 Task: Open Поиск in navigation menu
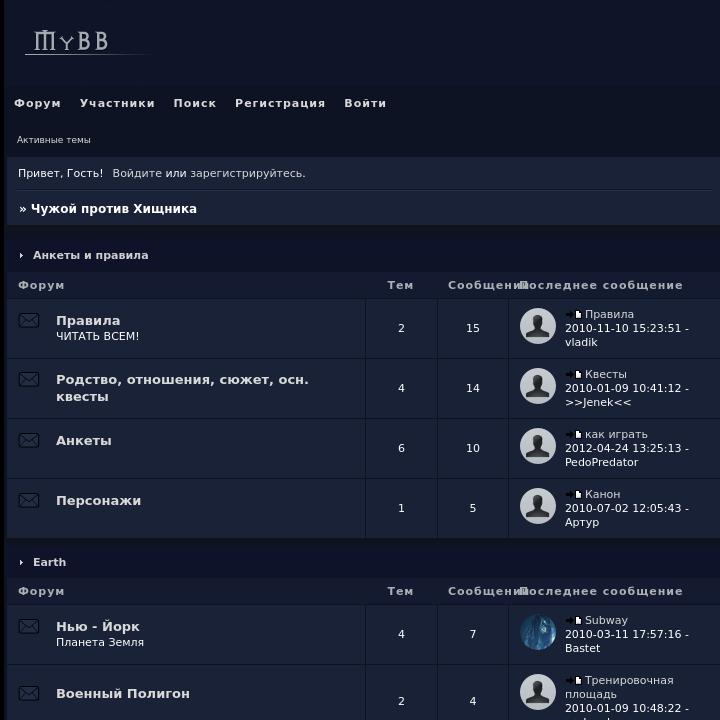(195, 103)
